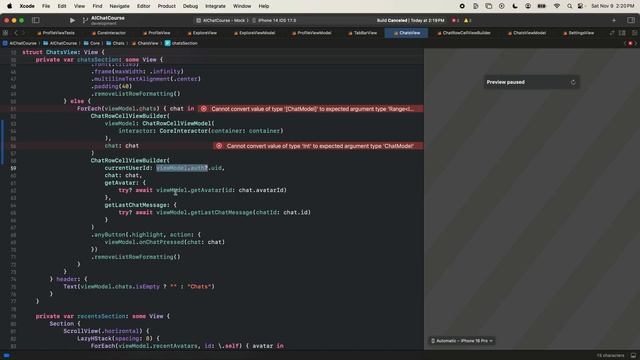Open AIChatCourse project in jump bar
Viewport: 640px width, 360px height.
[x=19, y=43]
